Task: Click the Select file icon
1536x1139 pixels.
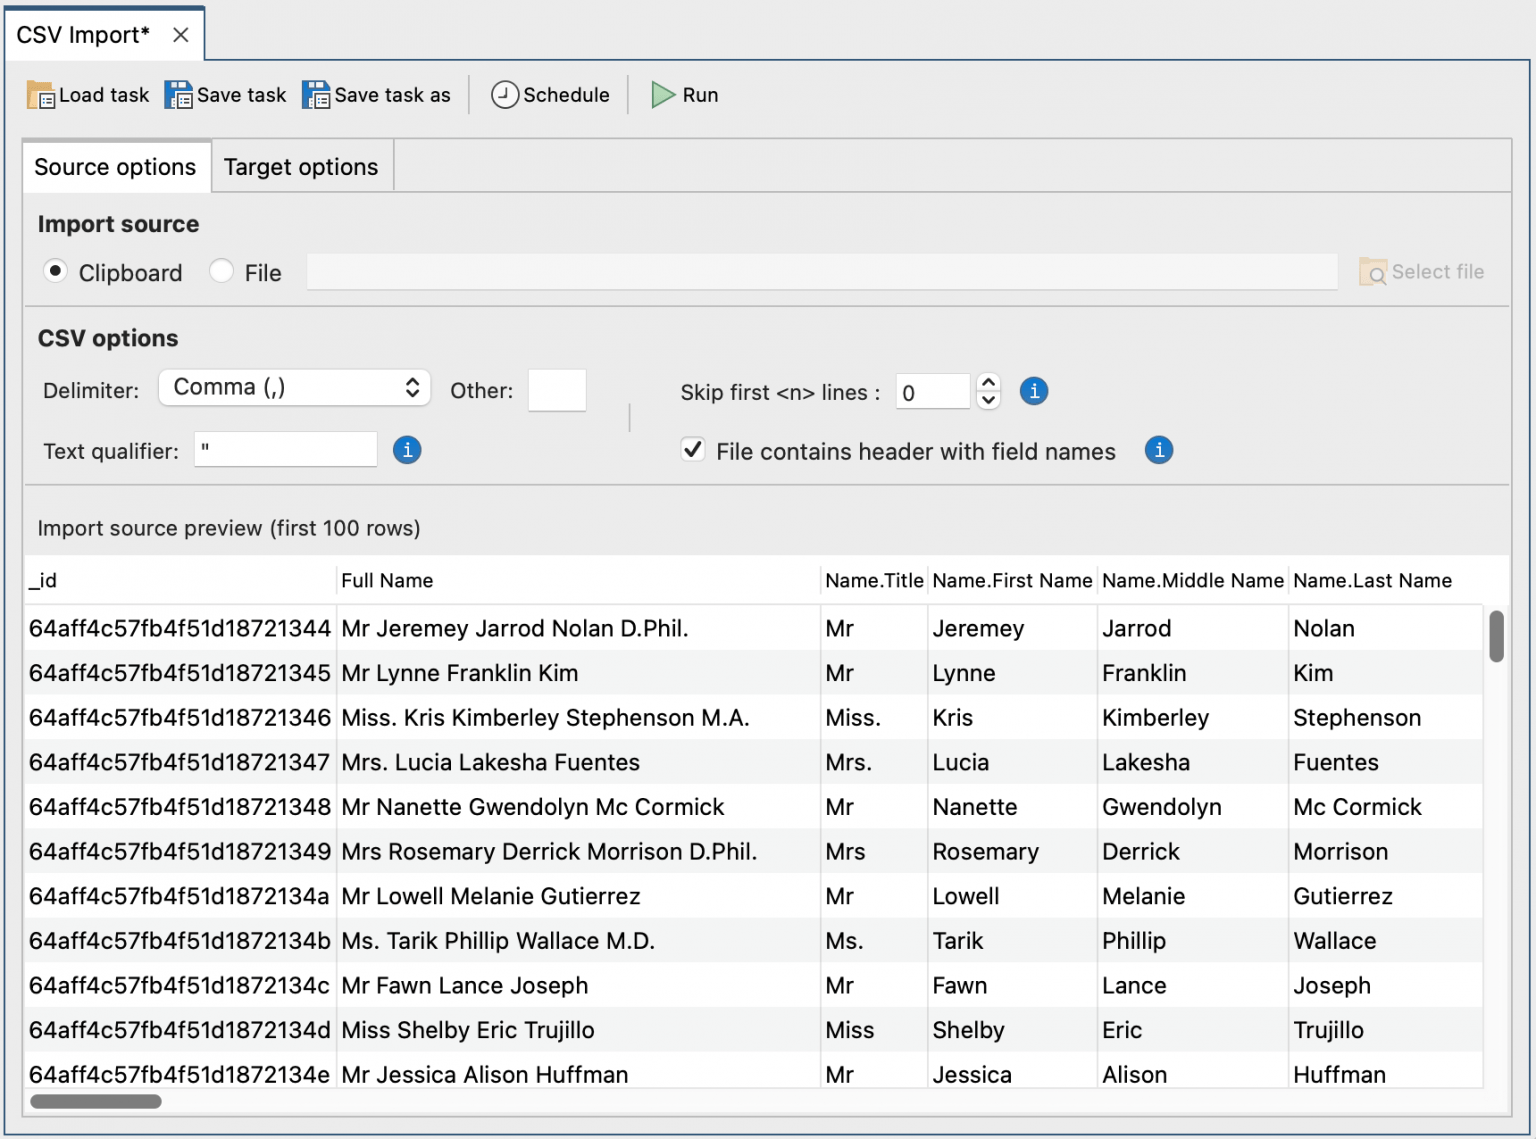Action: 1371,271
